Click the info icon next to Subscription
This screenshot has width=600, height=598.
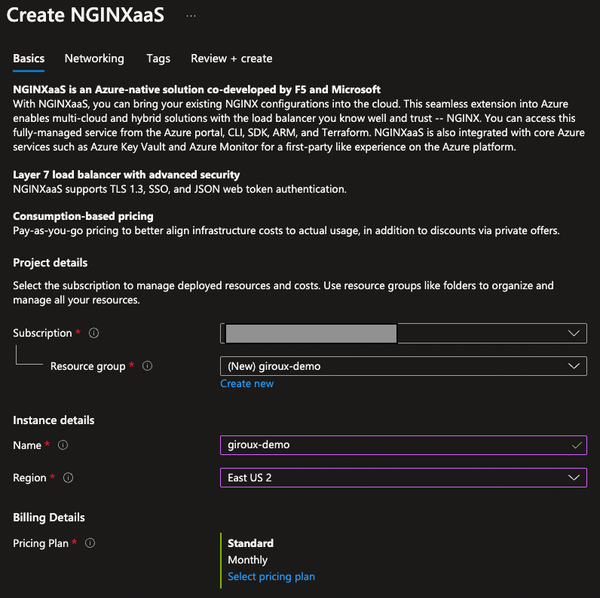[x=94, y=333]
